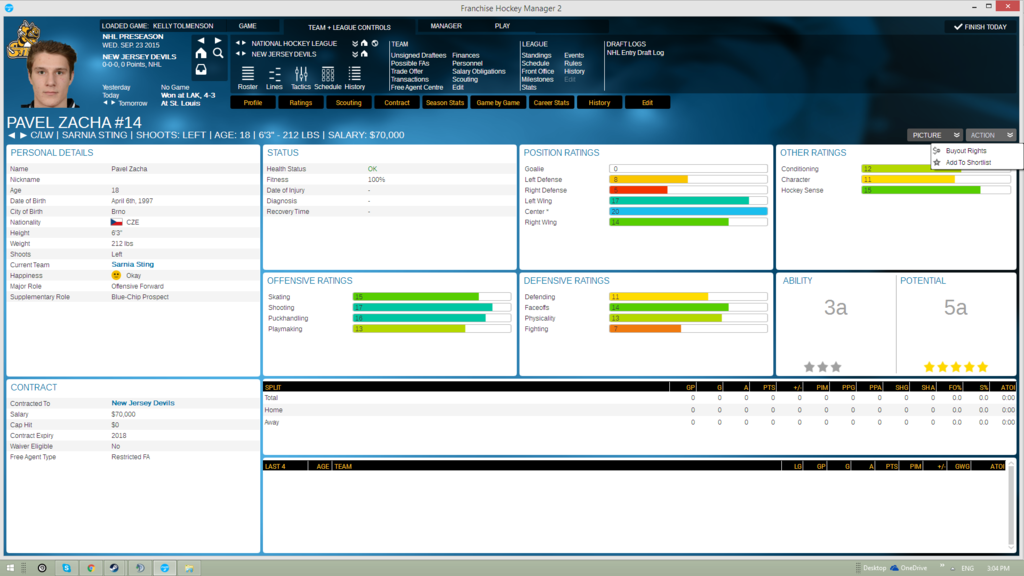Screen dimensions: 1024x576
Task: Click the Schedule grid icon
Action: 328,73
